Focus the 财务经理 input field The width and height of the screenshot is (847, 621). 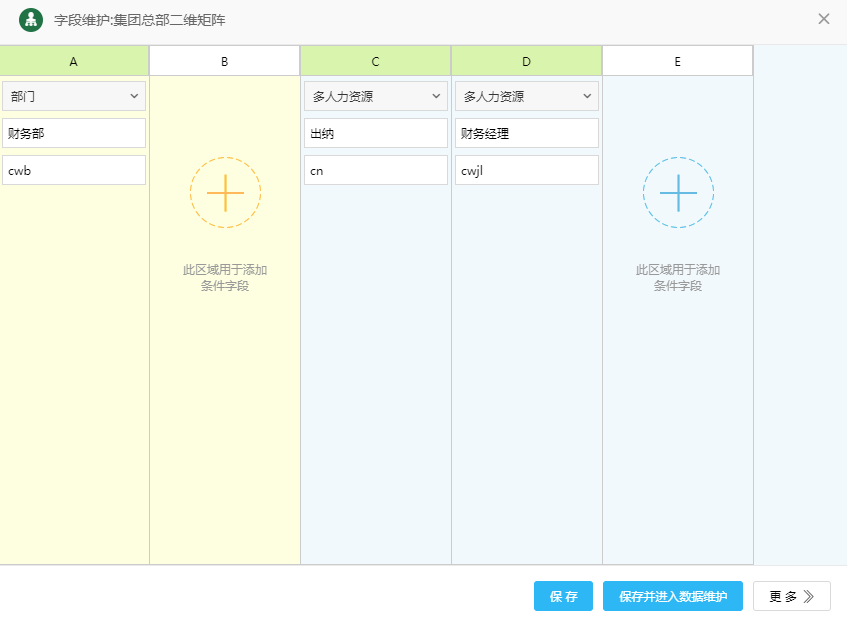click(527, 133)
